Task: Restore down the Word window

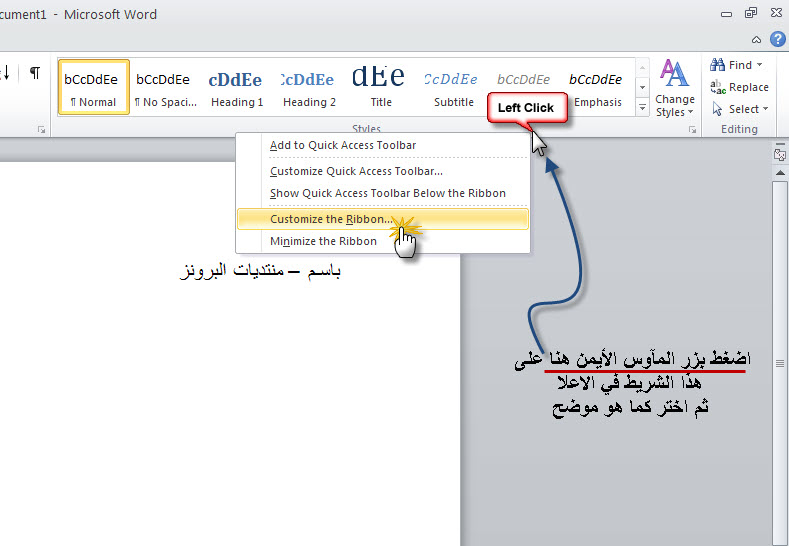Action: pos(751,13)
